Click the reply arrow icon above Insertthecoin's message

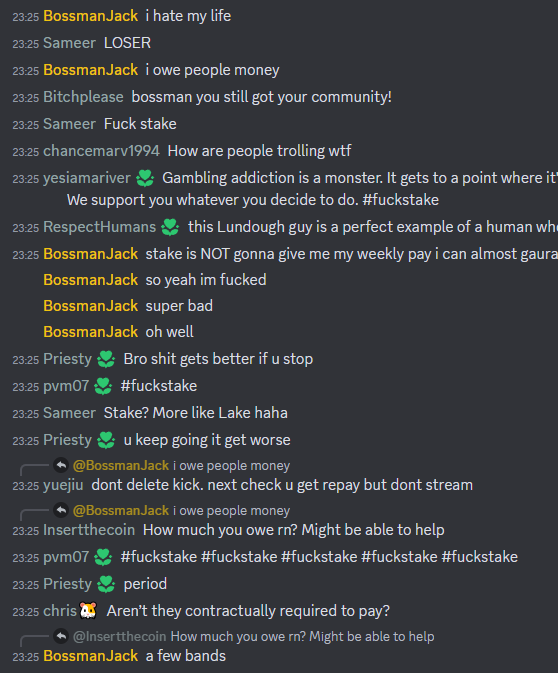tap(61, 510)
